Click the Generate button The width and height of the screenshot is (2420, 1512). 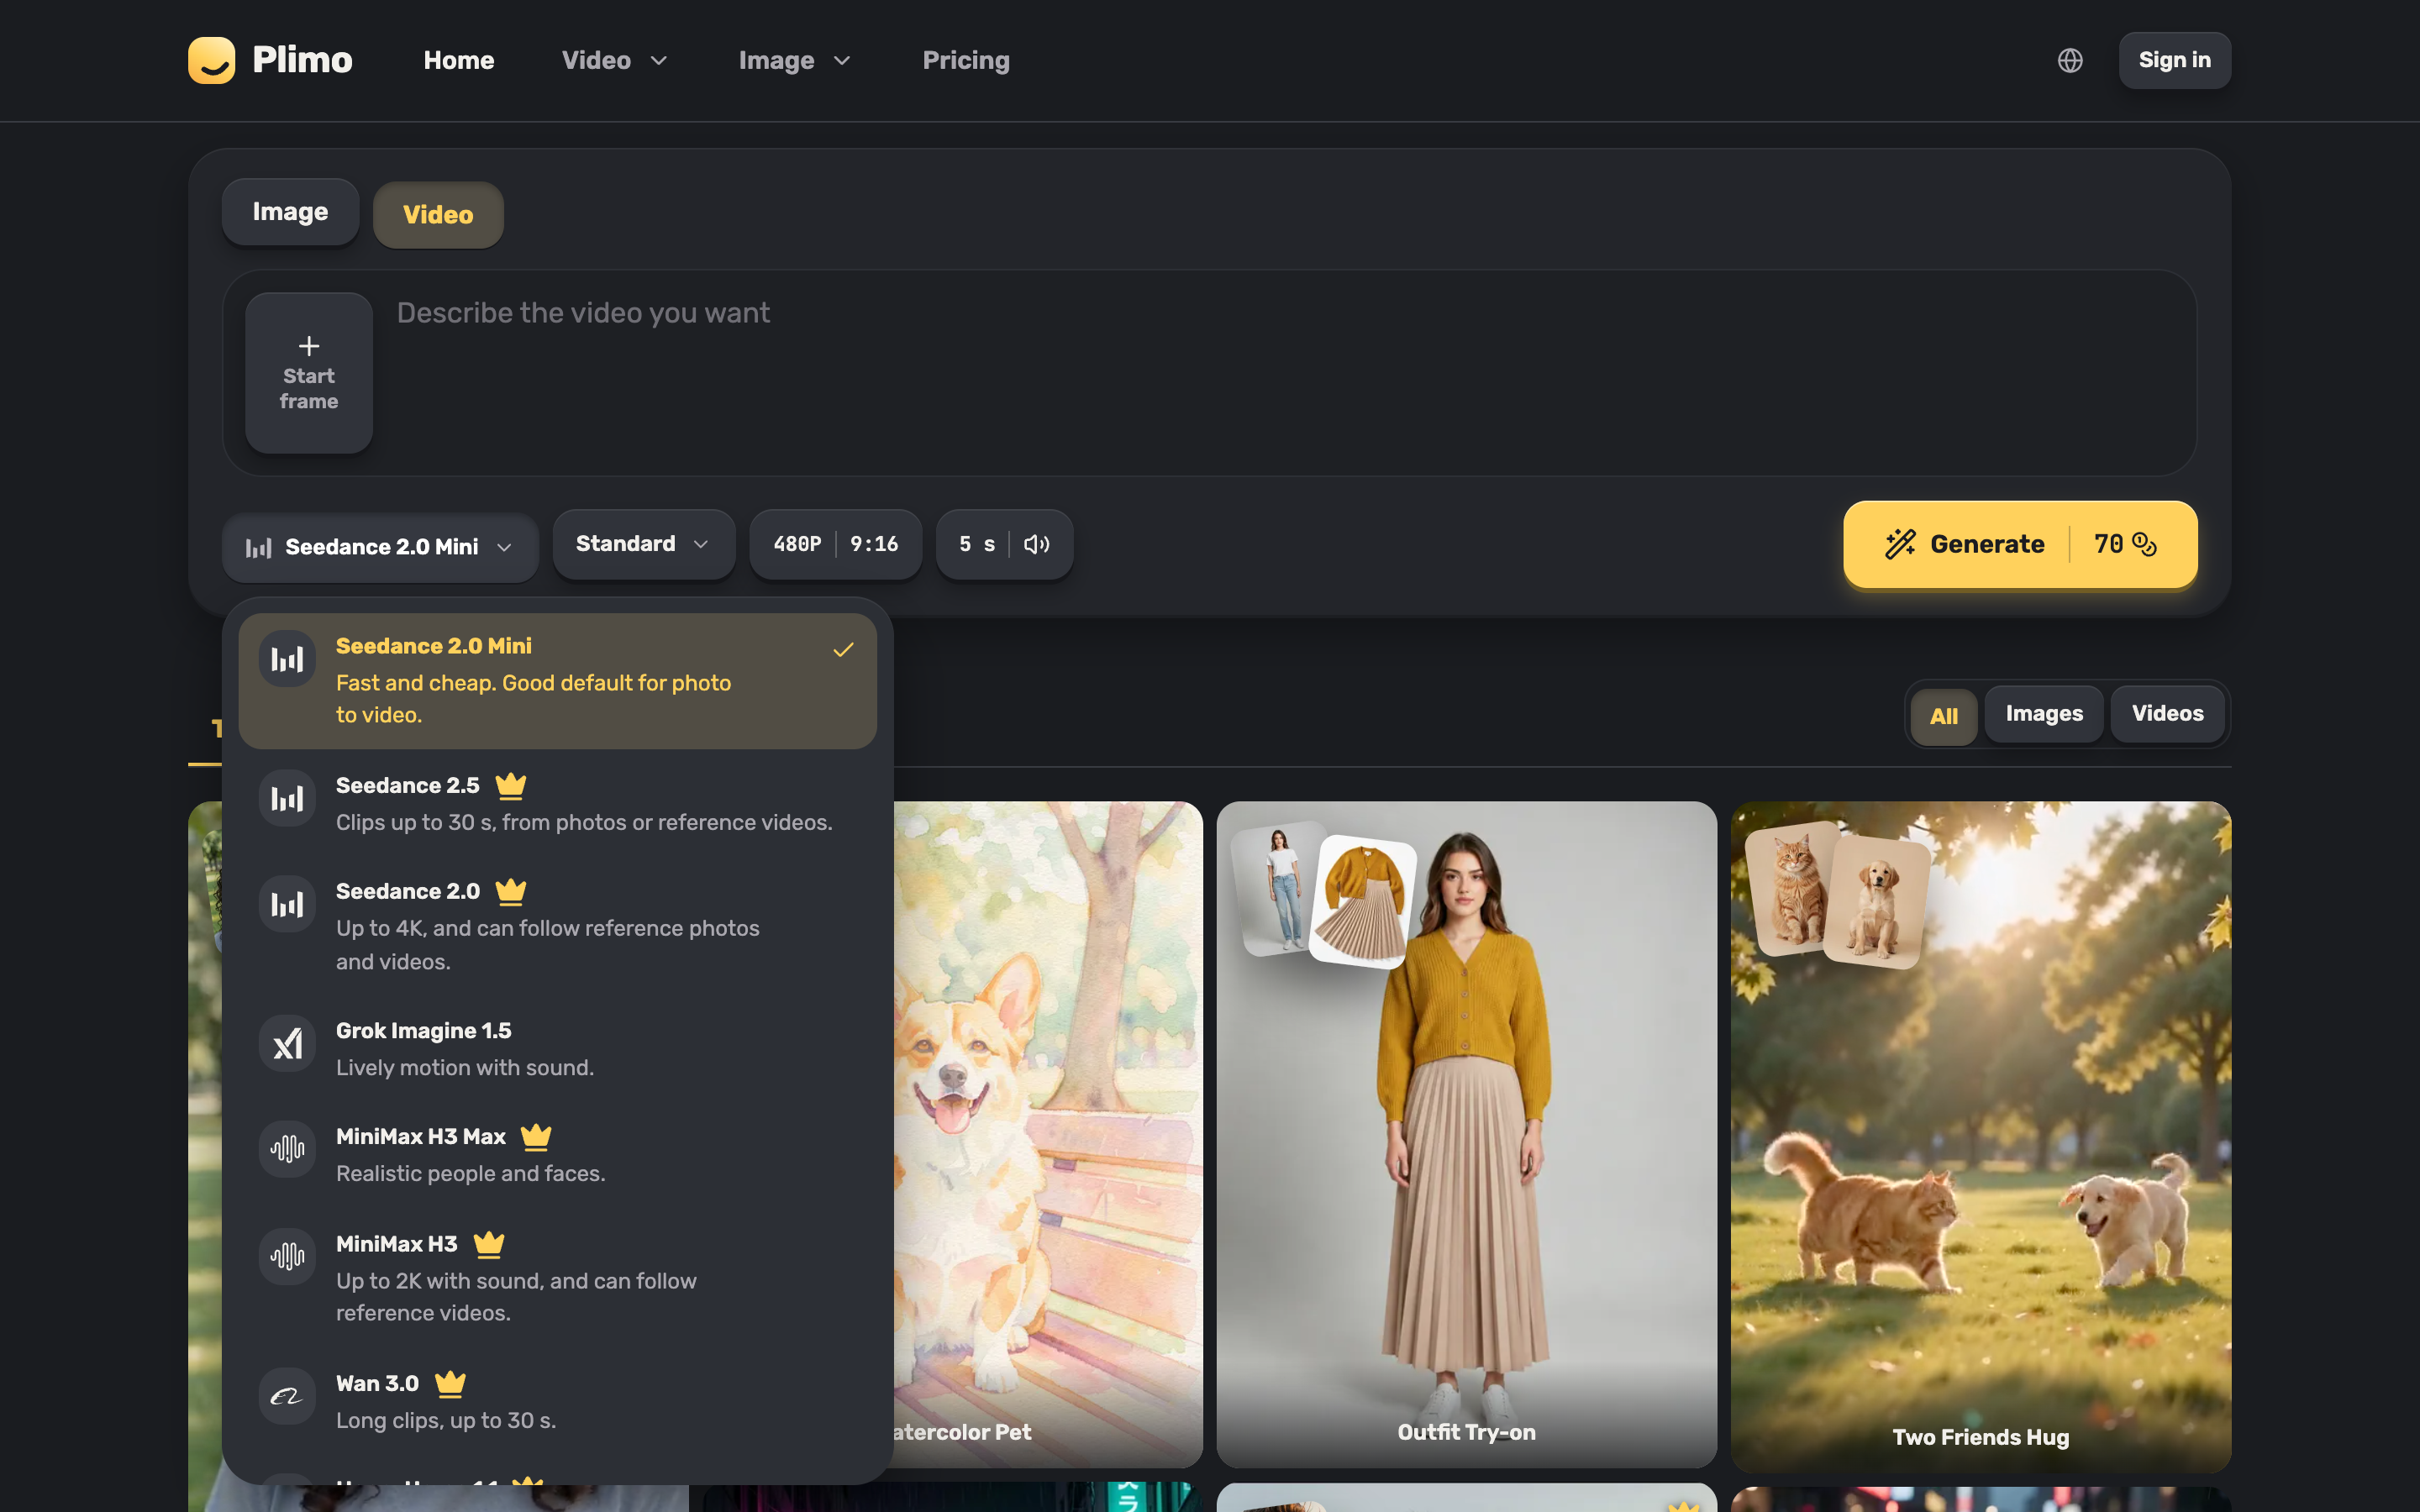(2020, 544)
